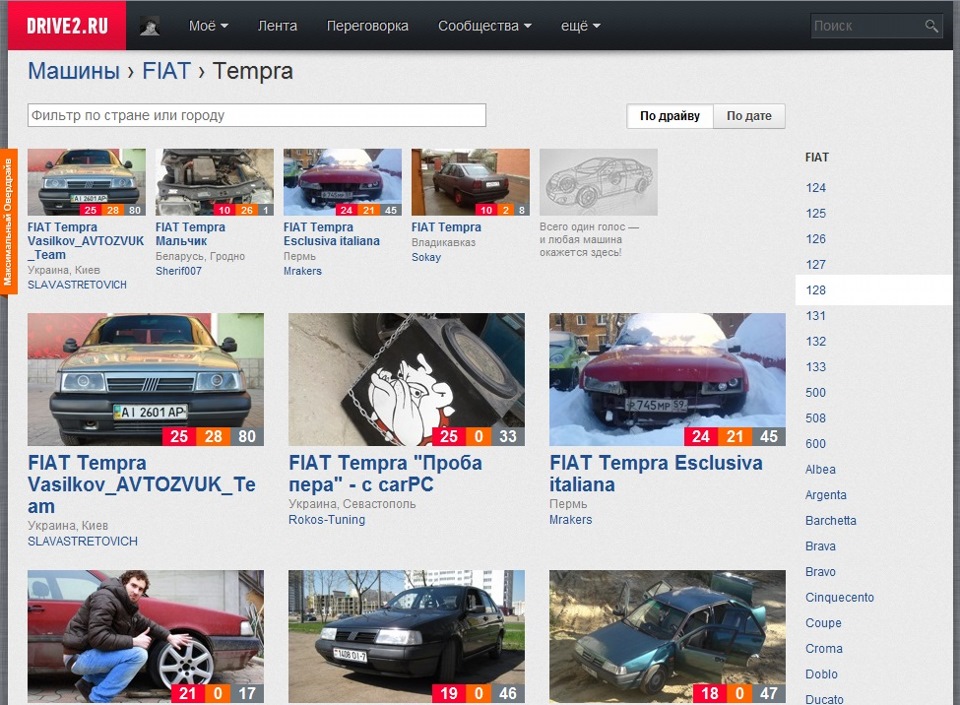
Task: Go to Переговорка in the top menu
Action: (367, 26)
